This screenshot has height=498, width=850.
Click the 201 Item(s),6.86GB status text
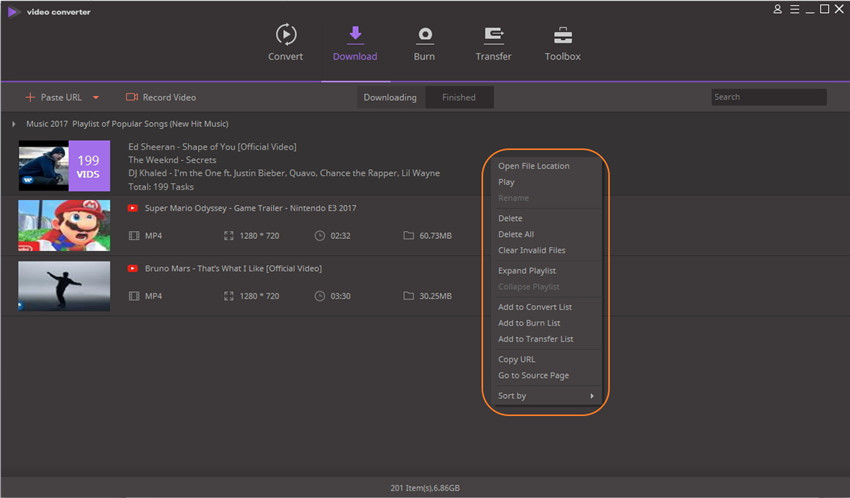click(425, 488)
